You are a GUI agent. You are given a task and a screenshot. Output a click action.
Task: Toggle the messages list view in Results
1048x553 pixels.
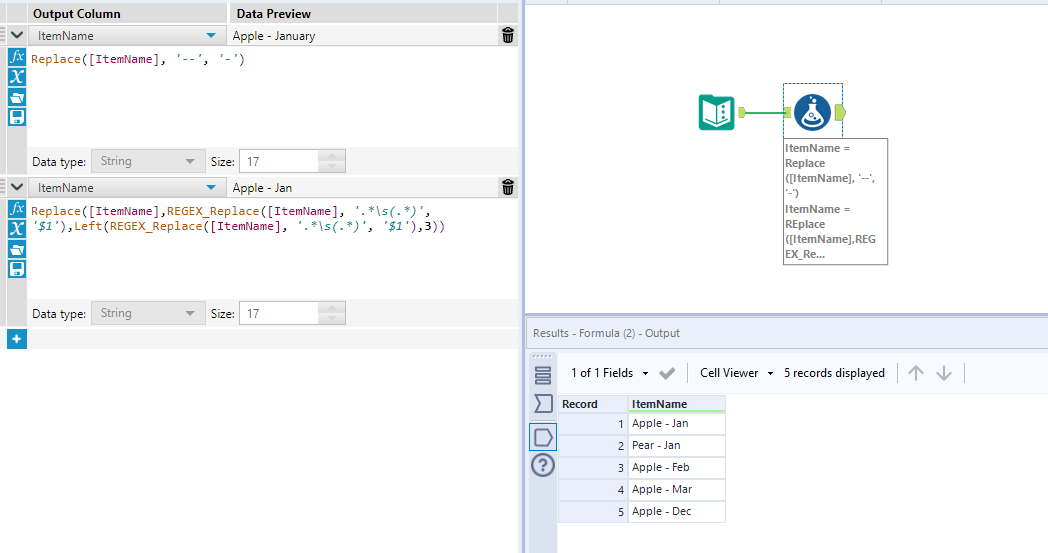543,376
